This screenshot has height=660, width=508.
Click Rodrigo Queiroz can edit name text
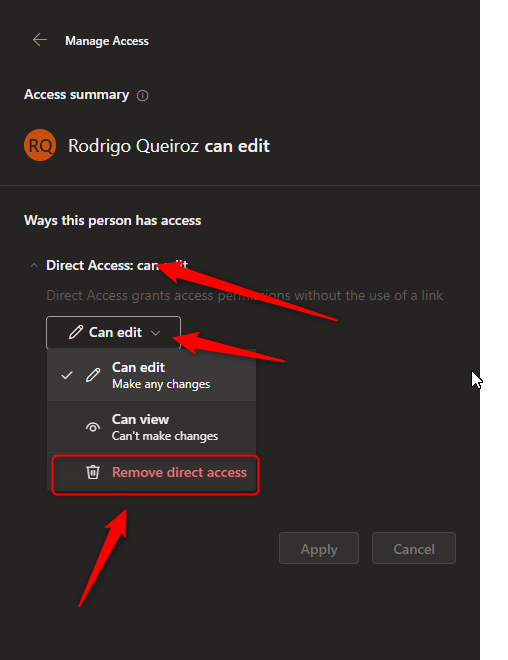pyautogui.click(x=169, y=146)
